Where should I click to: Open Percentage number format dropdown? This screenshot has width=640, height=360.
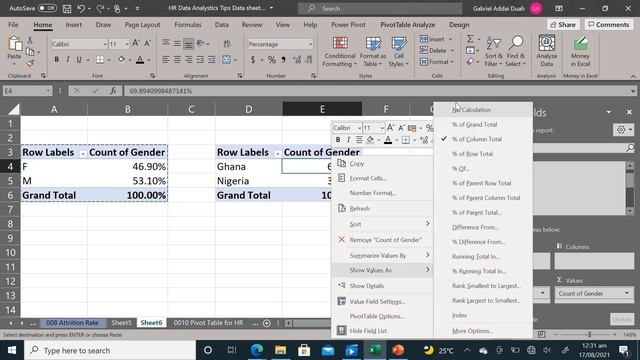(310, 44)
